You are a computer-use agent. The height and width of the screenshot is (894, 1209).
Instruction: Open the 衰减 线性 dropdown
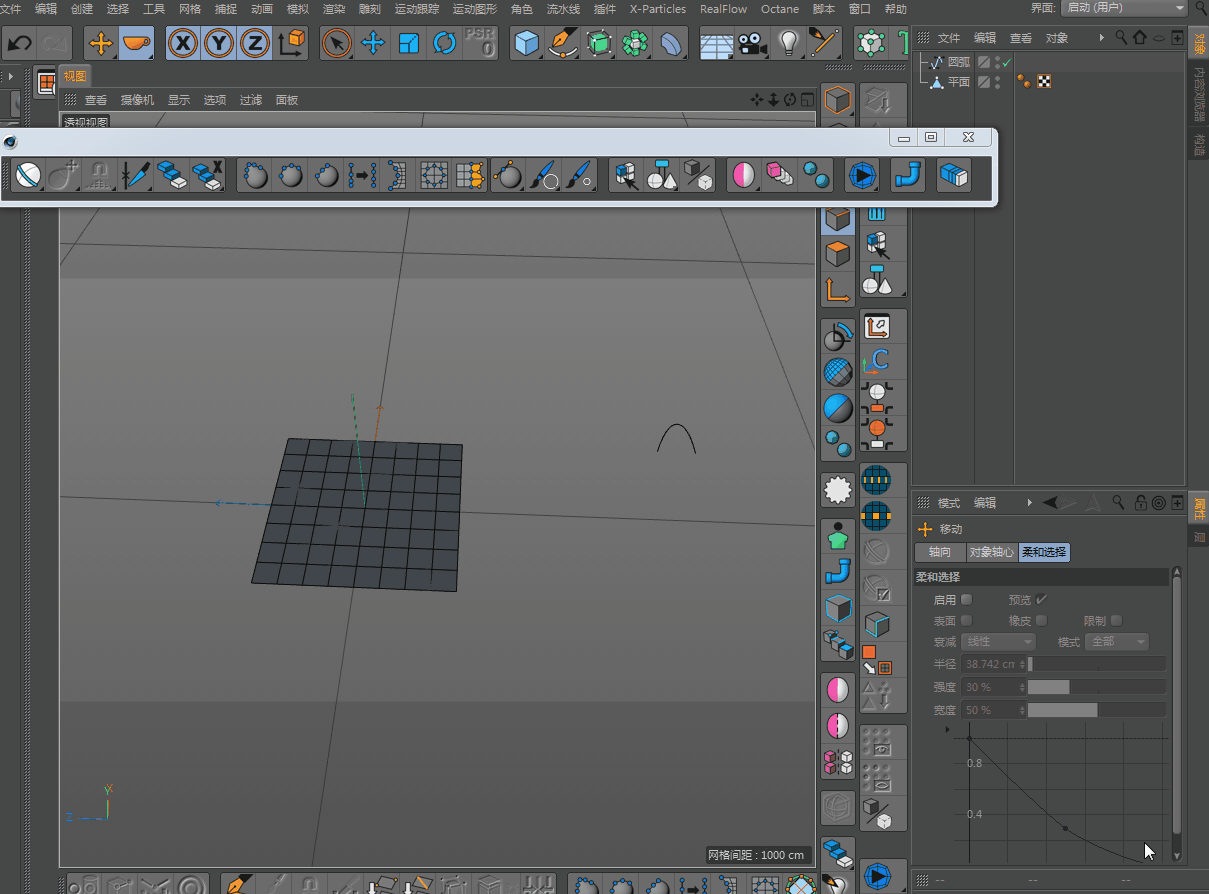coord(998,642)
